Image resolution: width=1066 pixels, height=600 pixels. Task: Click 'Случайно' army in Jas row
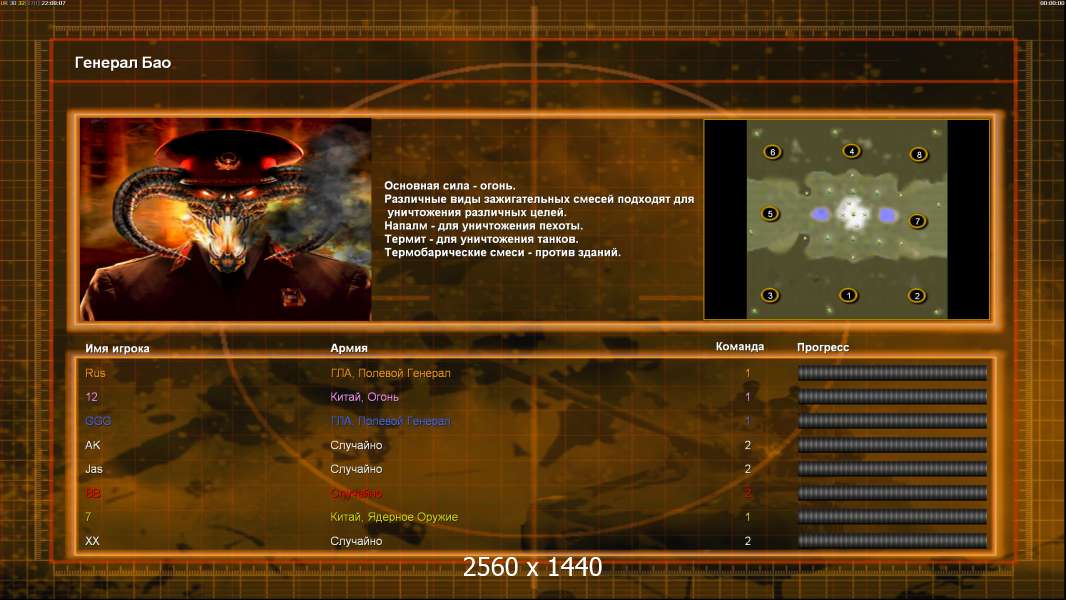pyautogui.click(x=356, y=469)
